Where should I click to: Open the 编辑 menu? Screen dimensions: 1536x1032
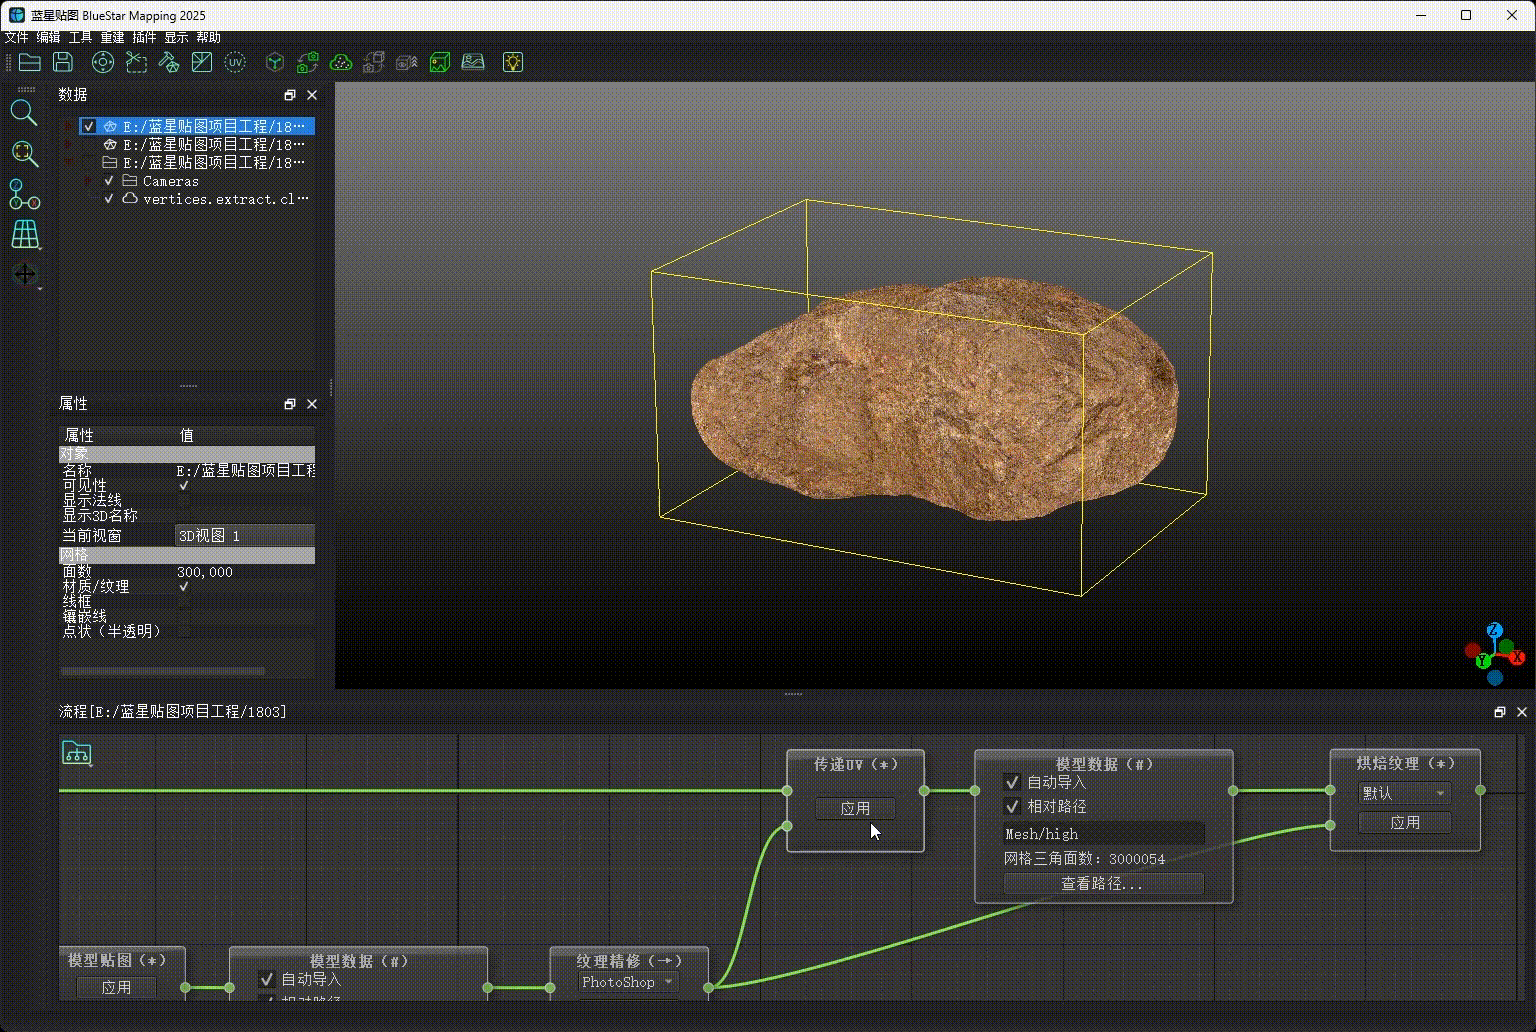(x=49, y=37)
